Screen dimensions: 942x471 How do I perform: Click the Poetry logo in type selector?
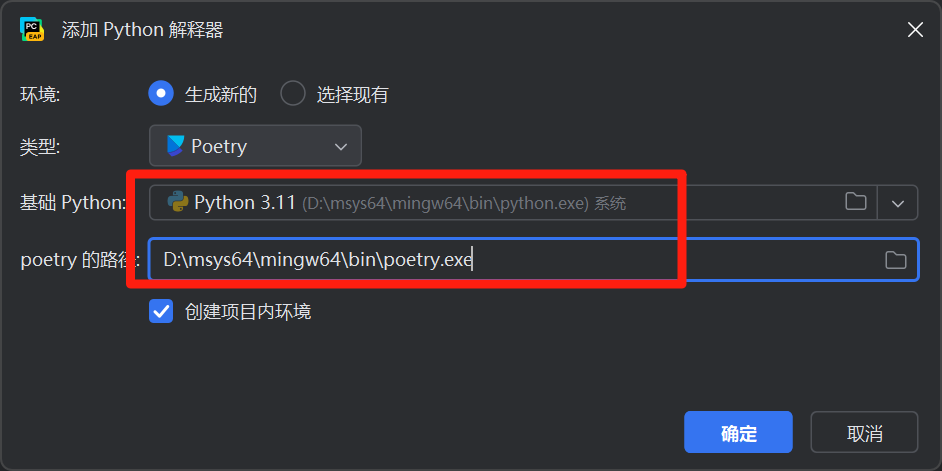(175, 146)
